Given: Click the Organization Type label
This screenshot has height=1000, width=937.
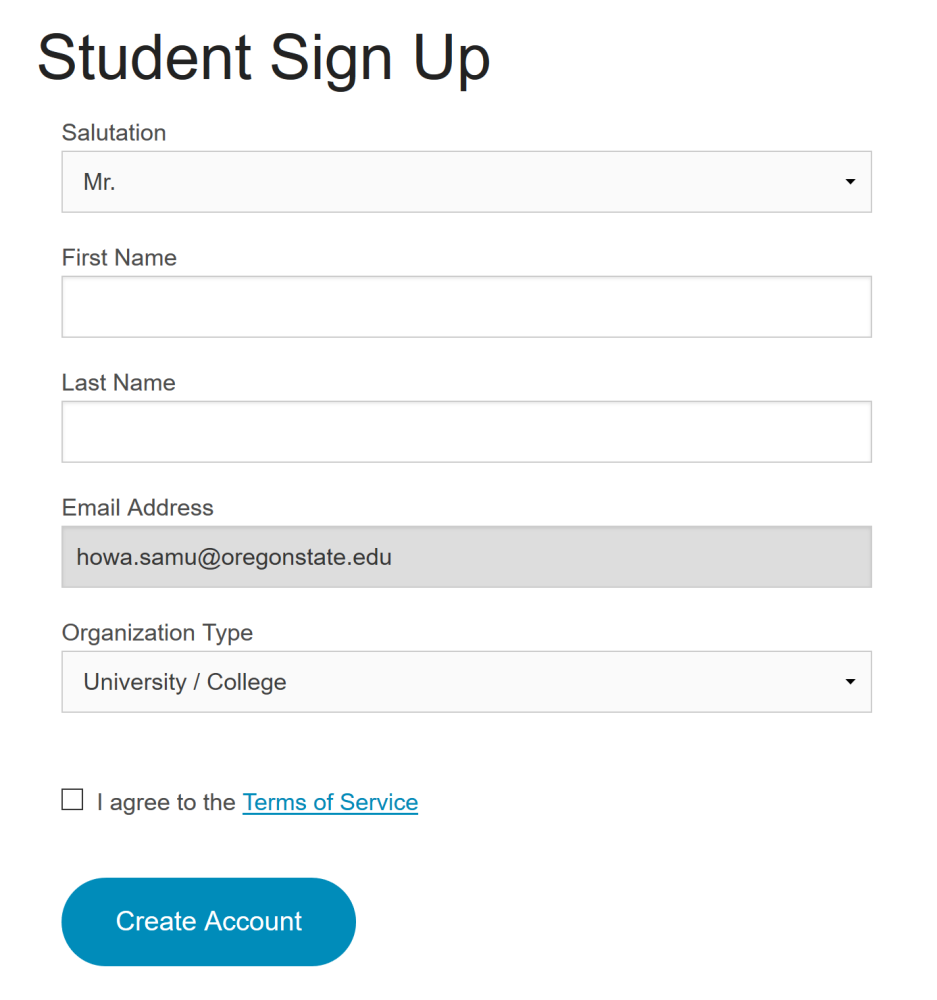Looking at the screenshot, I should 157,633.
